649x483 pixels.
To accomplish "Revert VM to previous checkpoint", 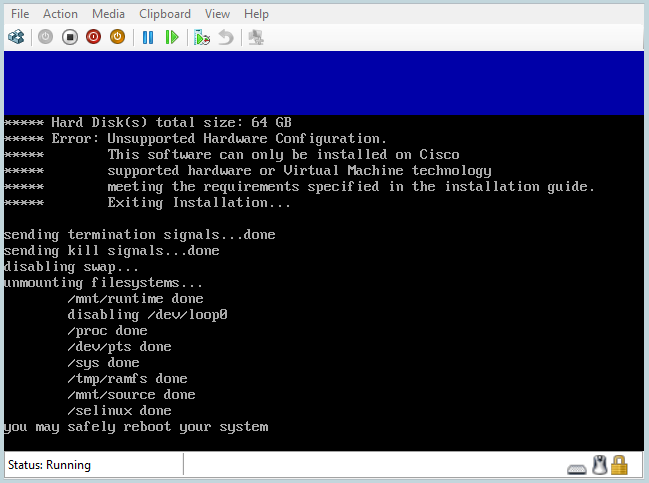I will 226,37.
